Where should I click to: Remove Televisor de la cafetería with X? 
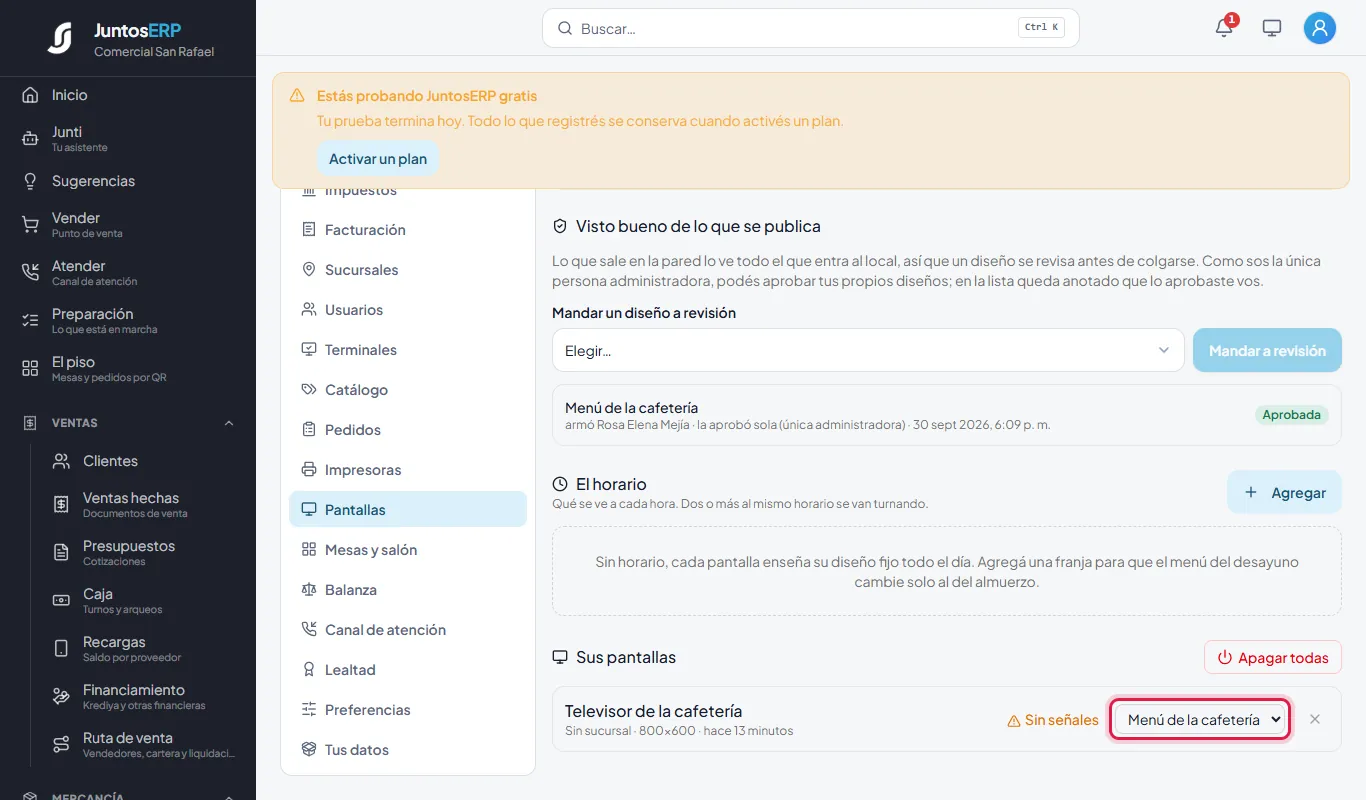click(1315, 719)
